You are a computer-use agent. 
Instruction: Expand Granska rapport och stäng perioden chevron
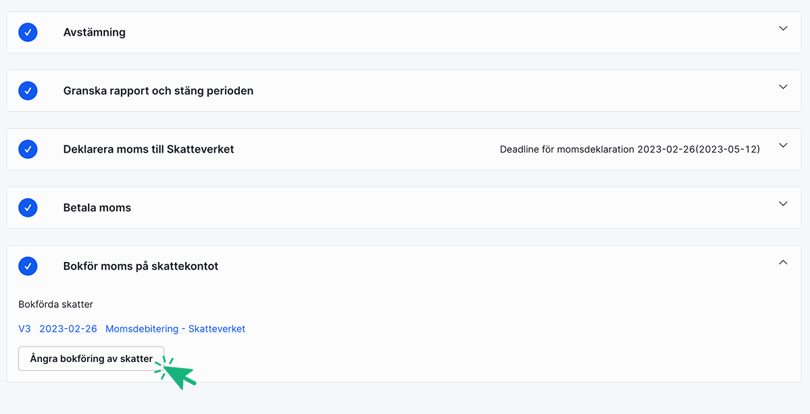pyautogui.click(x=783, y=87)
